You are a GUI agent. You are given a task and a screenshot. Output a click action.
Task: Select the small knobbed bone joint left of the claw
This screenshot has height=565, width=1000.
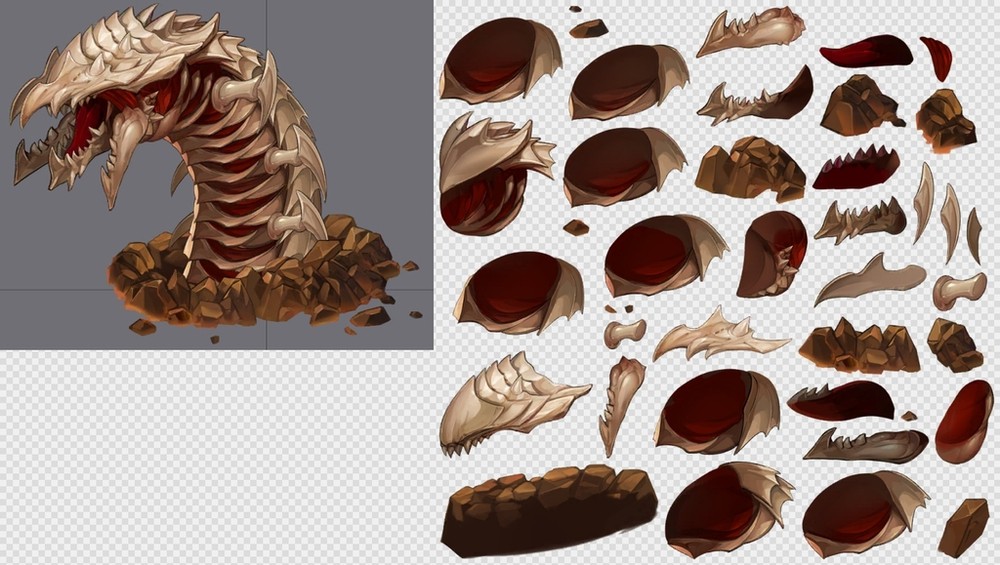coord(624,331)
